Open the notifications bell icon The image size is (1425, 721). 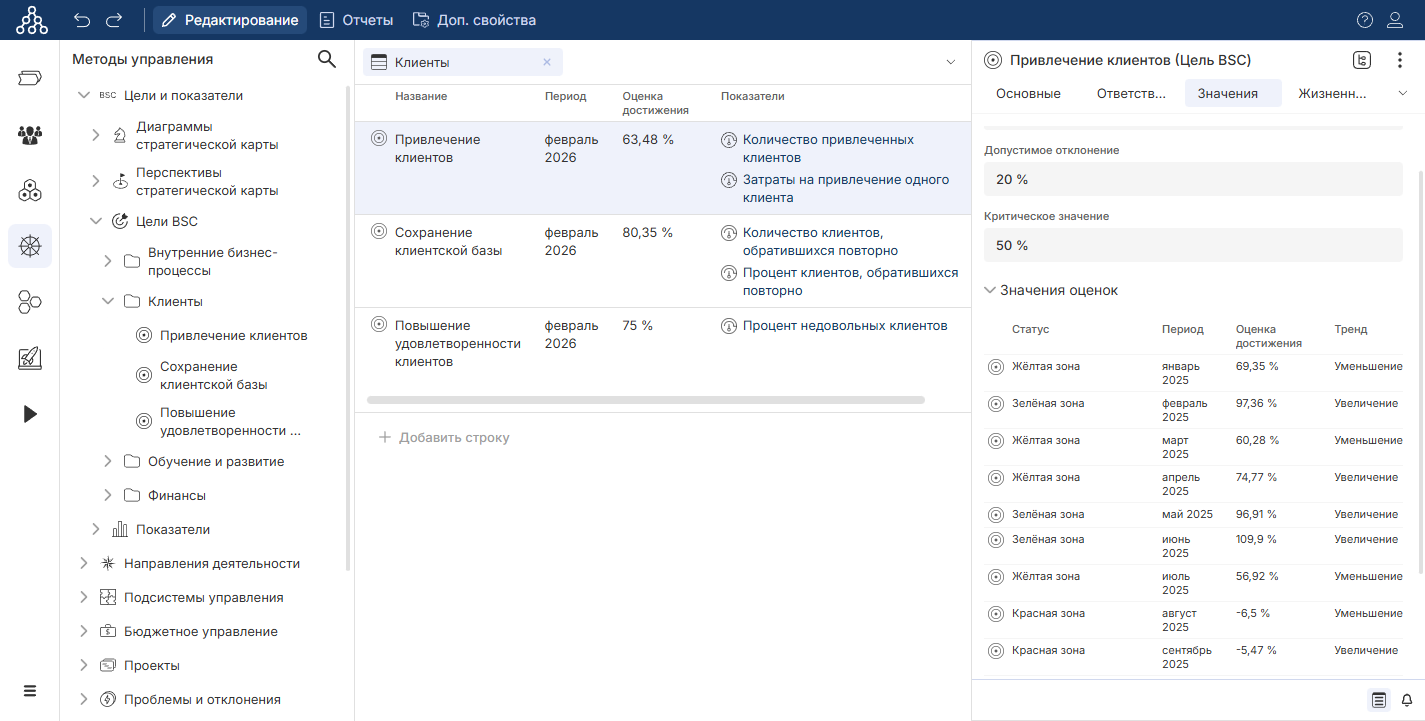click(x=1406, y=700)
